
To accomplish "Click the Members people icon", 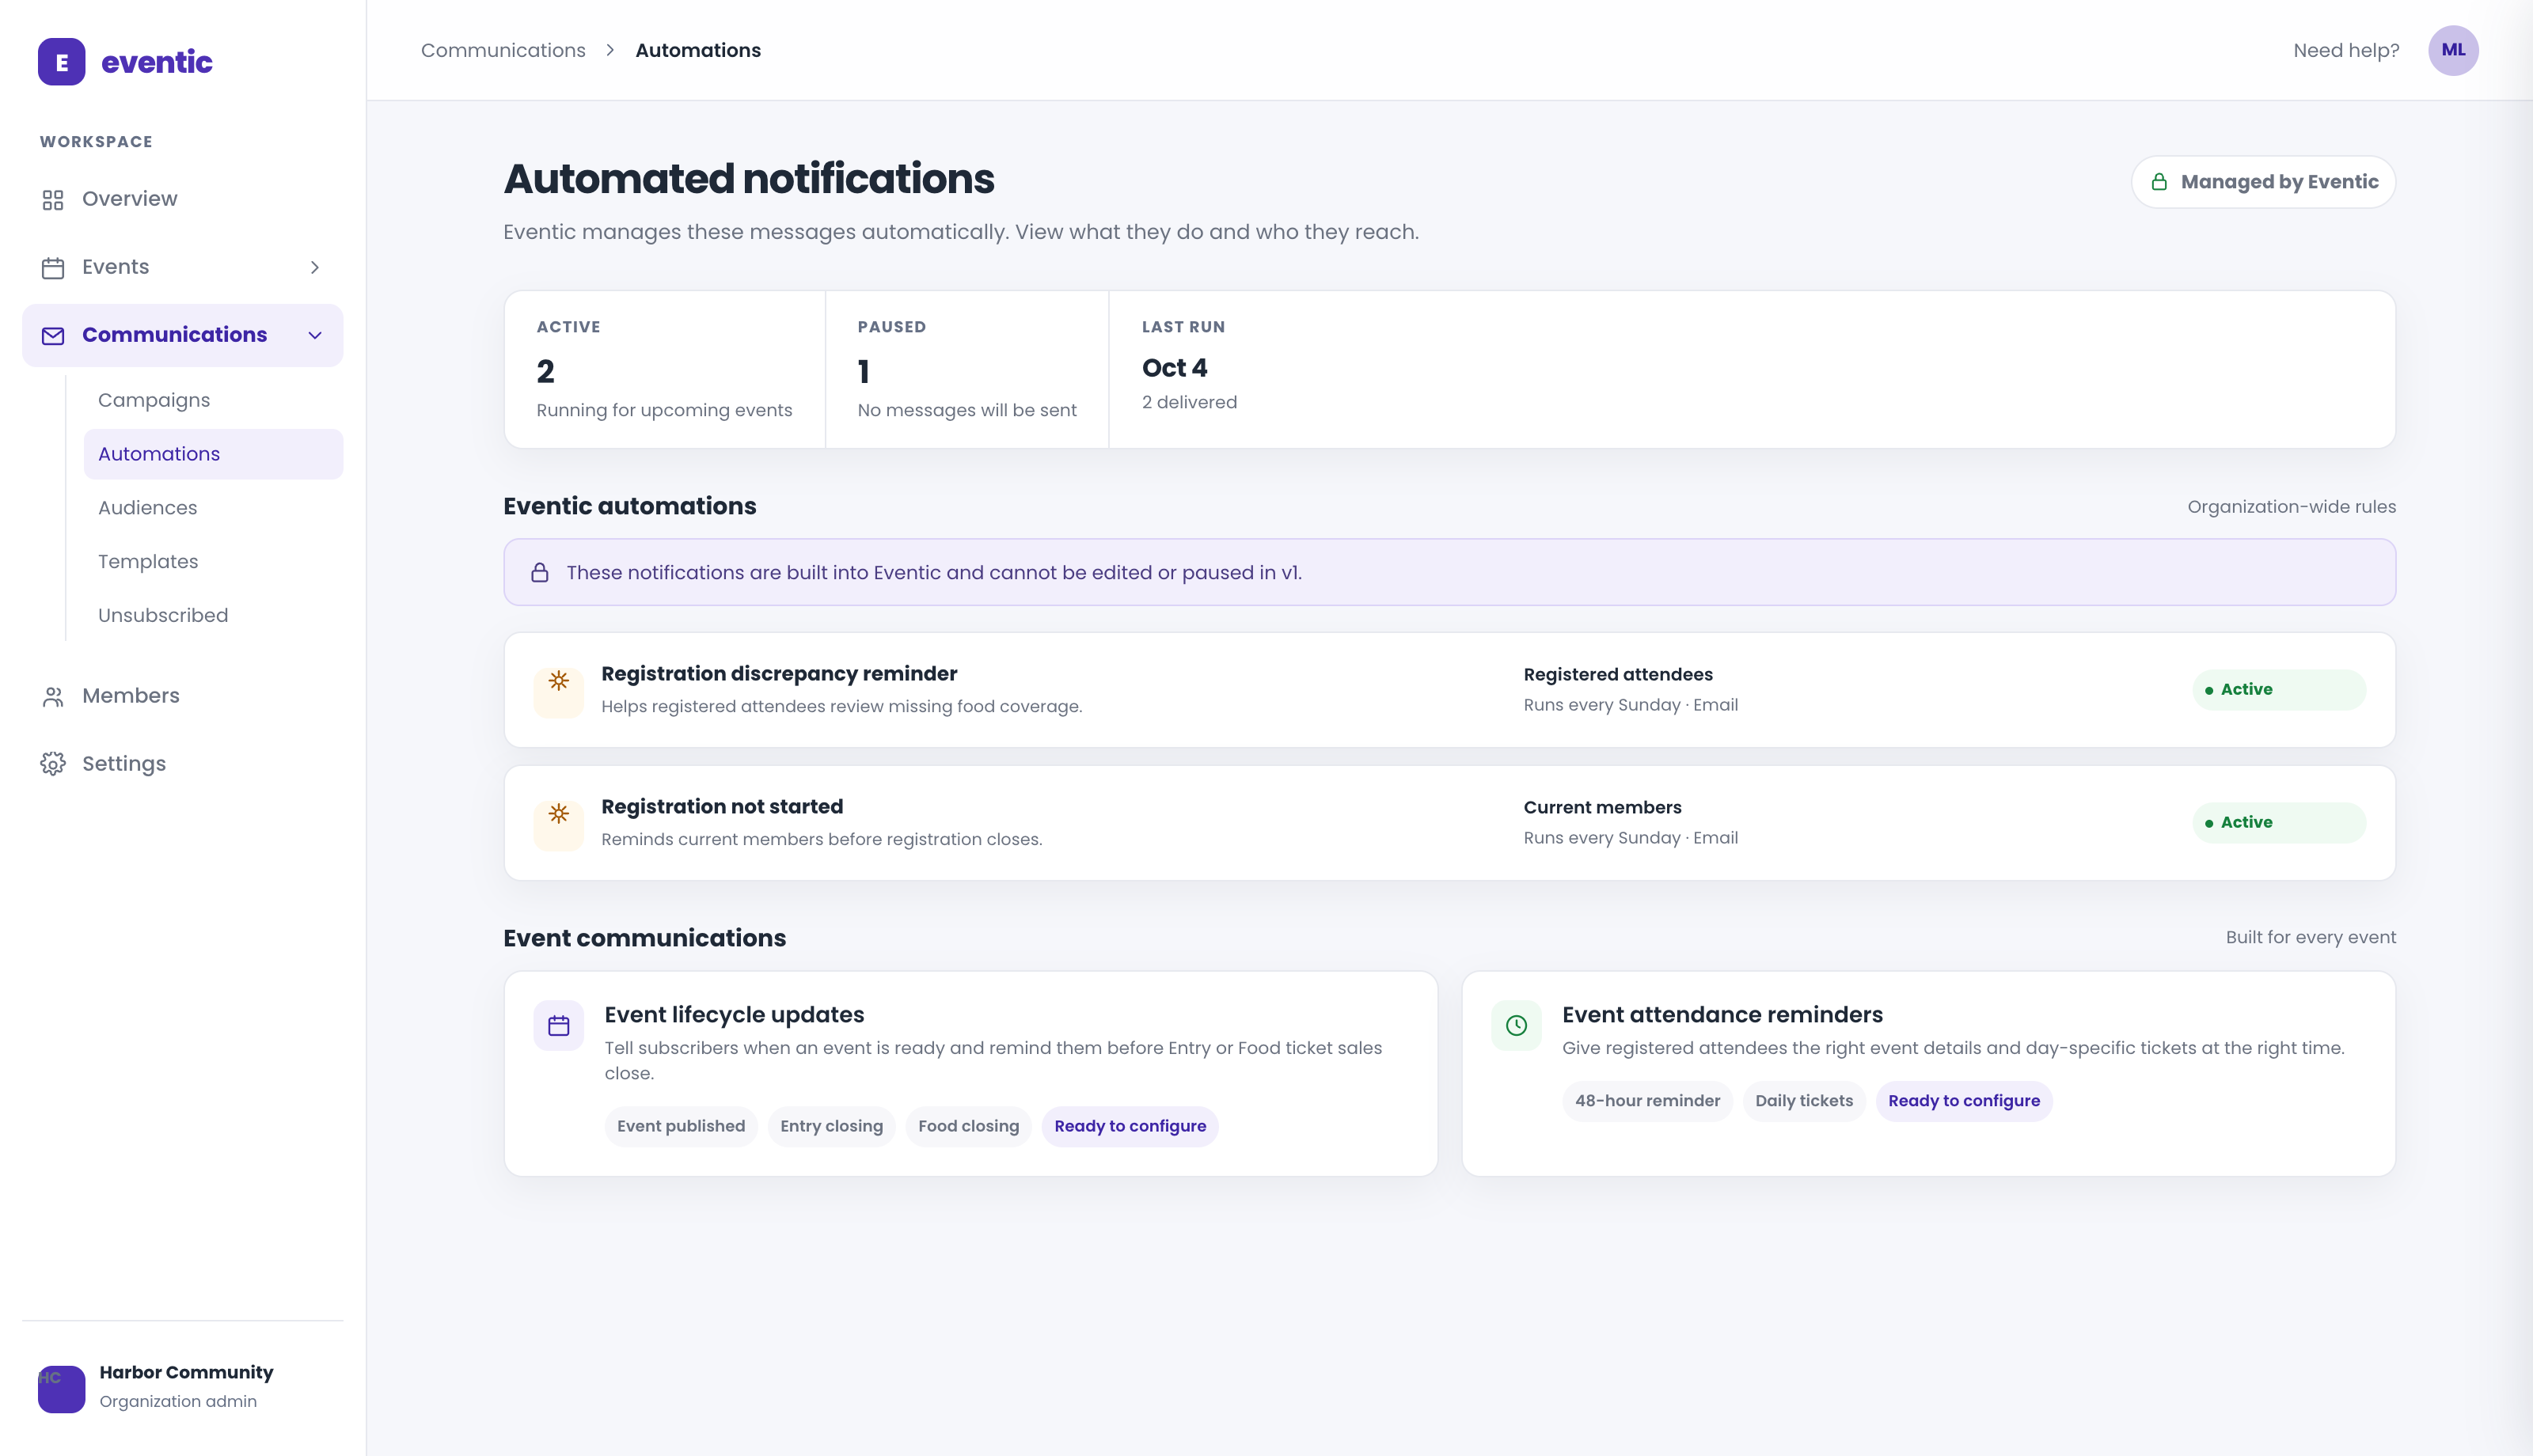I will coord(53,697).
